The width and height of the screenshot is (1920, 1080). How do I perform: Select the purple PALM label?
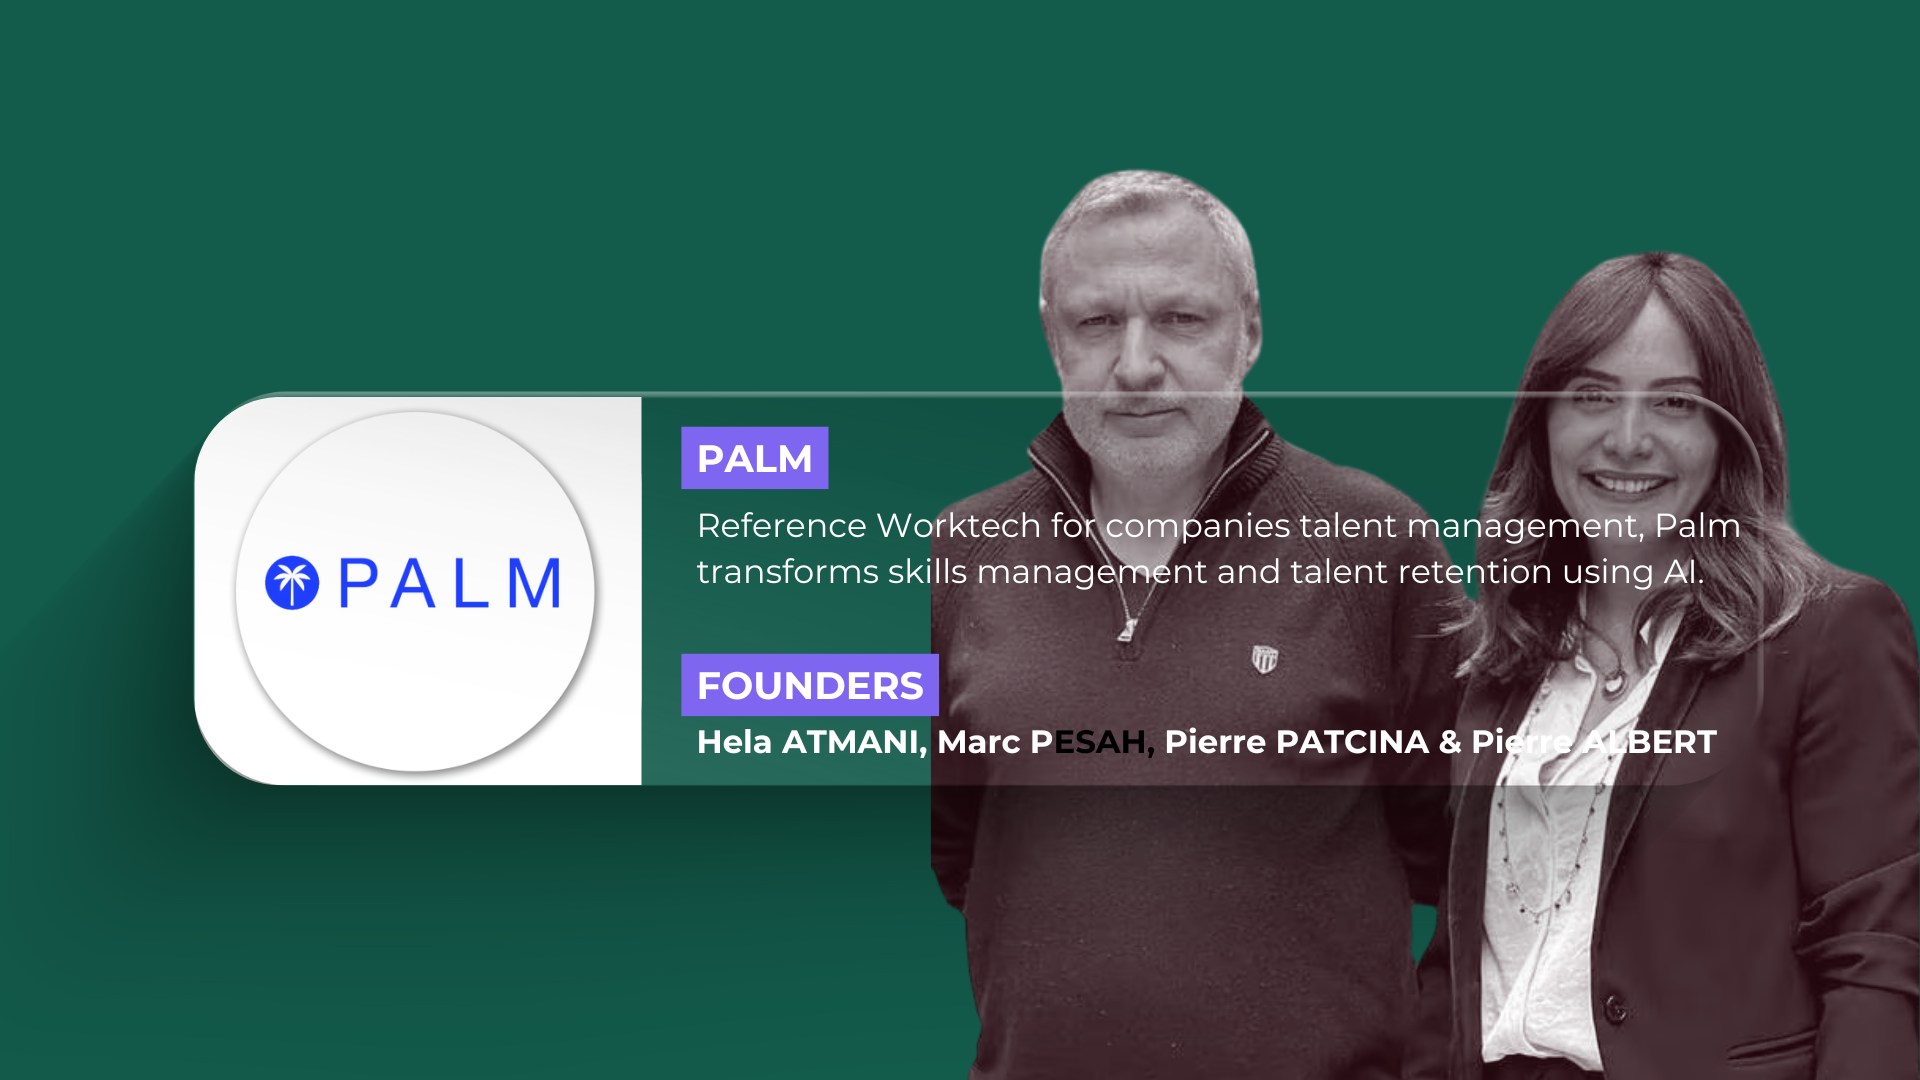[755, 458]
